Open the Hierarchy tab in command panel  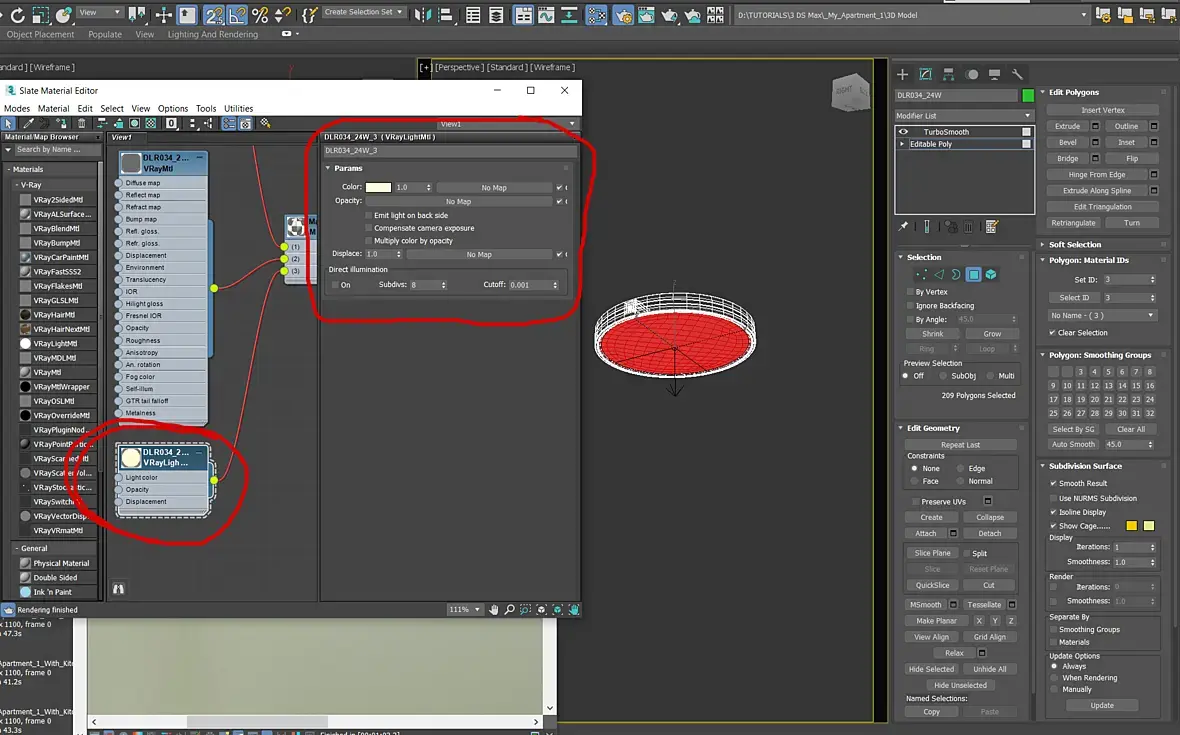[948, 74]
